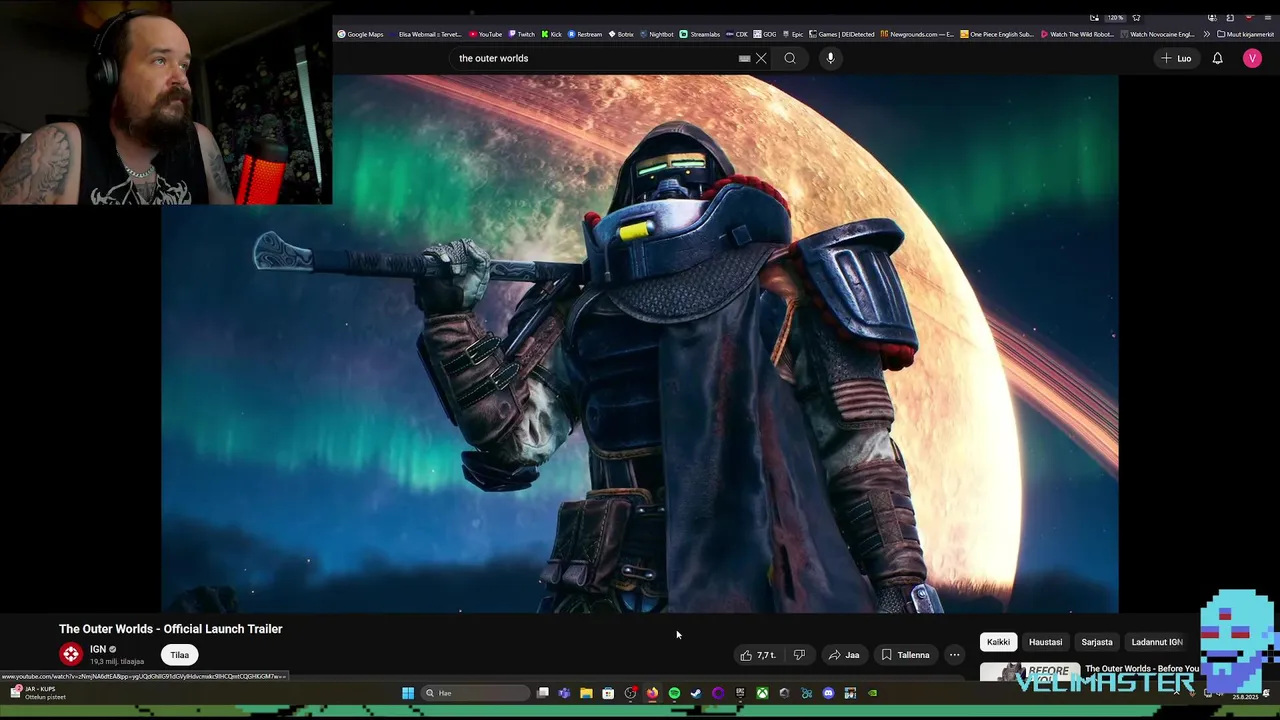Open NVIDIA app from taskbar
The height and width of the screenshot is (720, 1280).
(x=872, y=693)
